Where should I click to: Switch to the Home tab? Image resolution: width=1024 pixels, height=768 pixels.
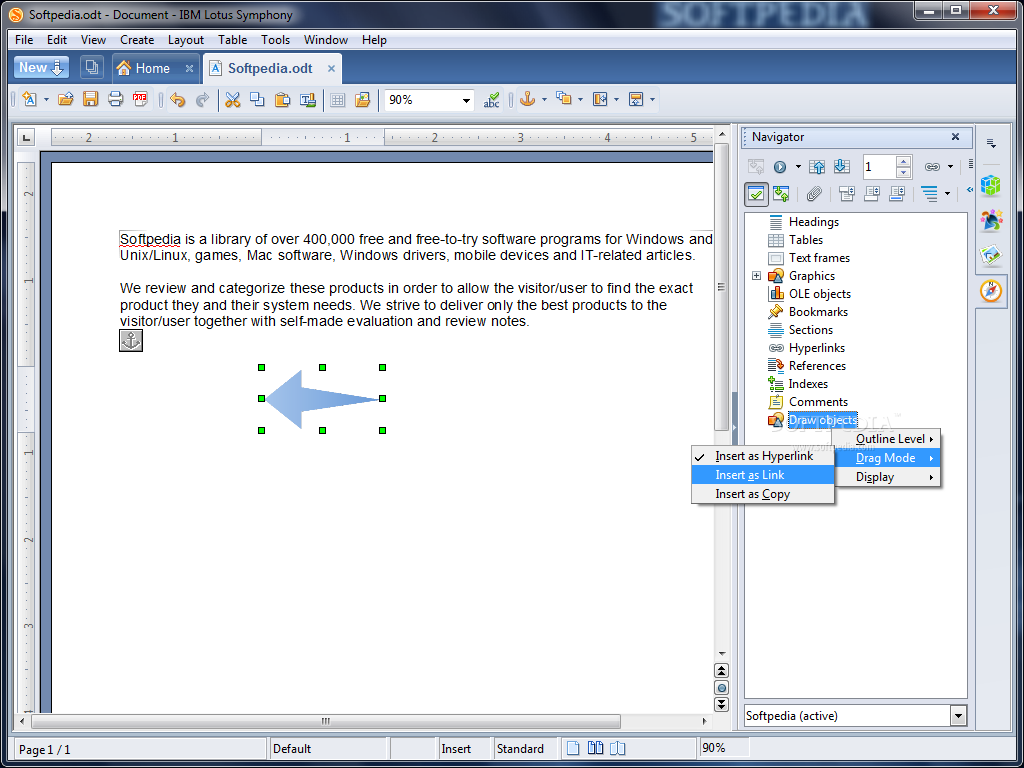tap(153, 68)
